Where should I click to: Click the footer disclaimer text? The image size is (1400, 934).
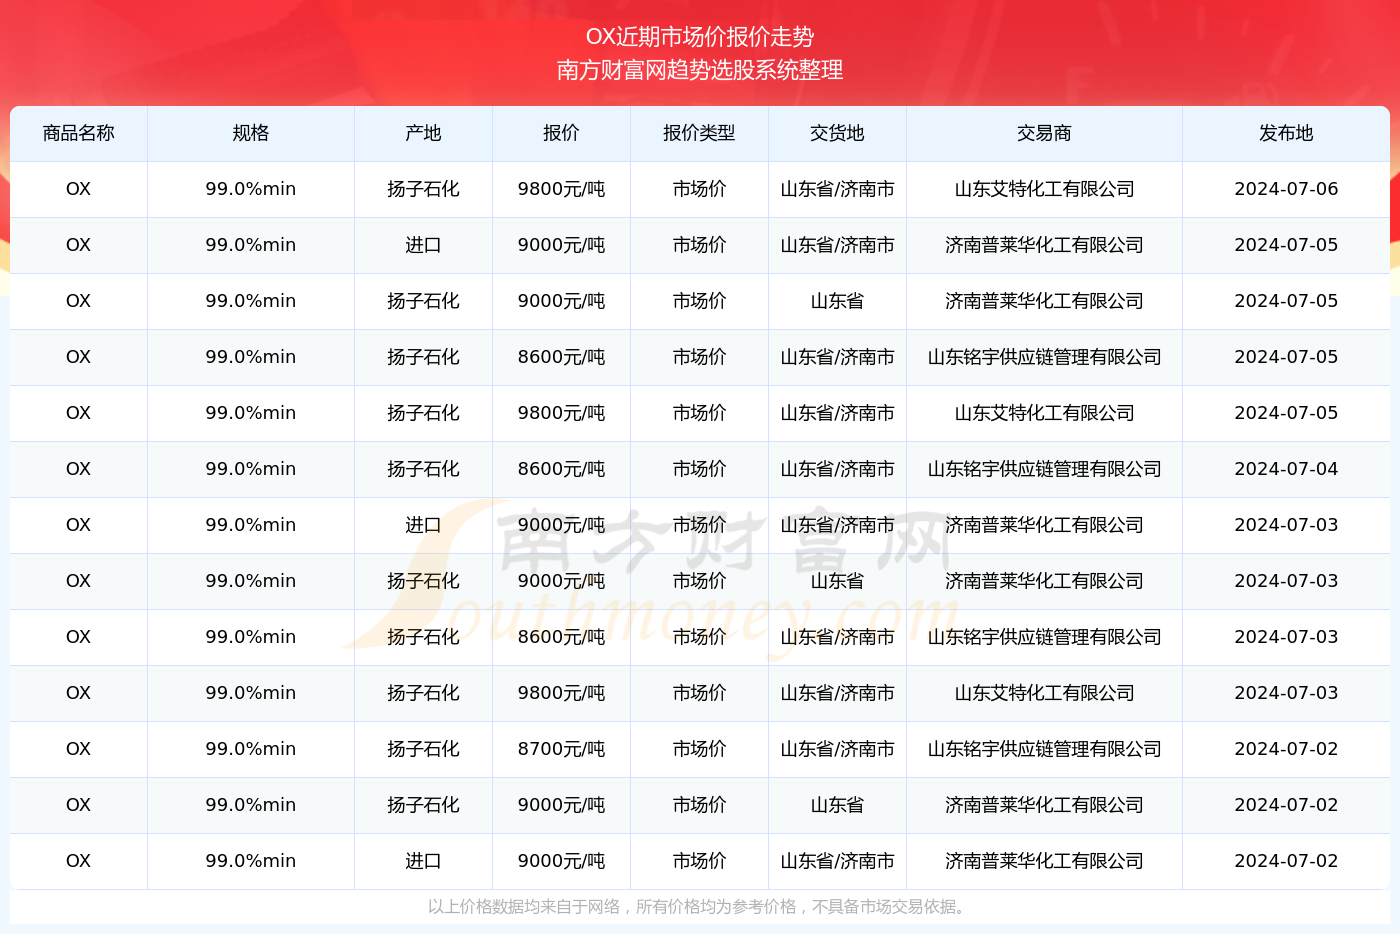pos(699,907)
